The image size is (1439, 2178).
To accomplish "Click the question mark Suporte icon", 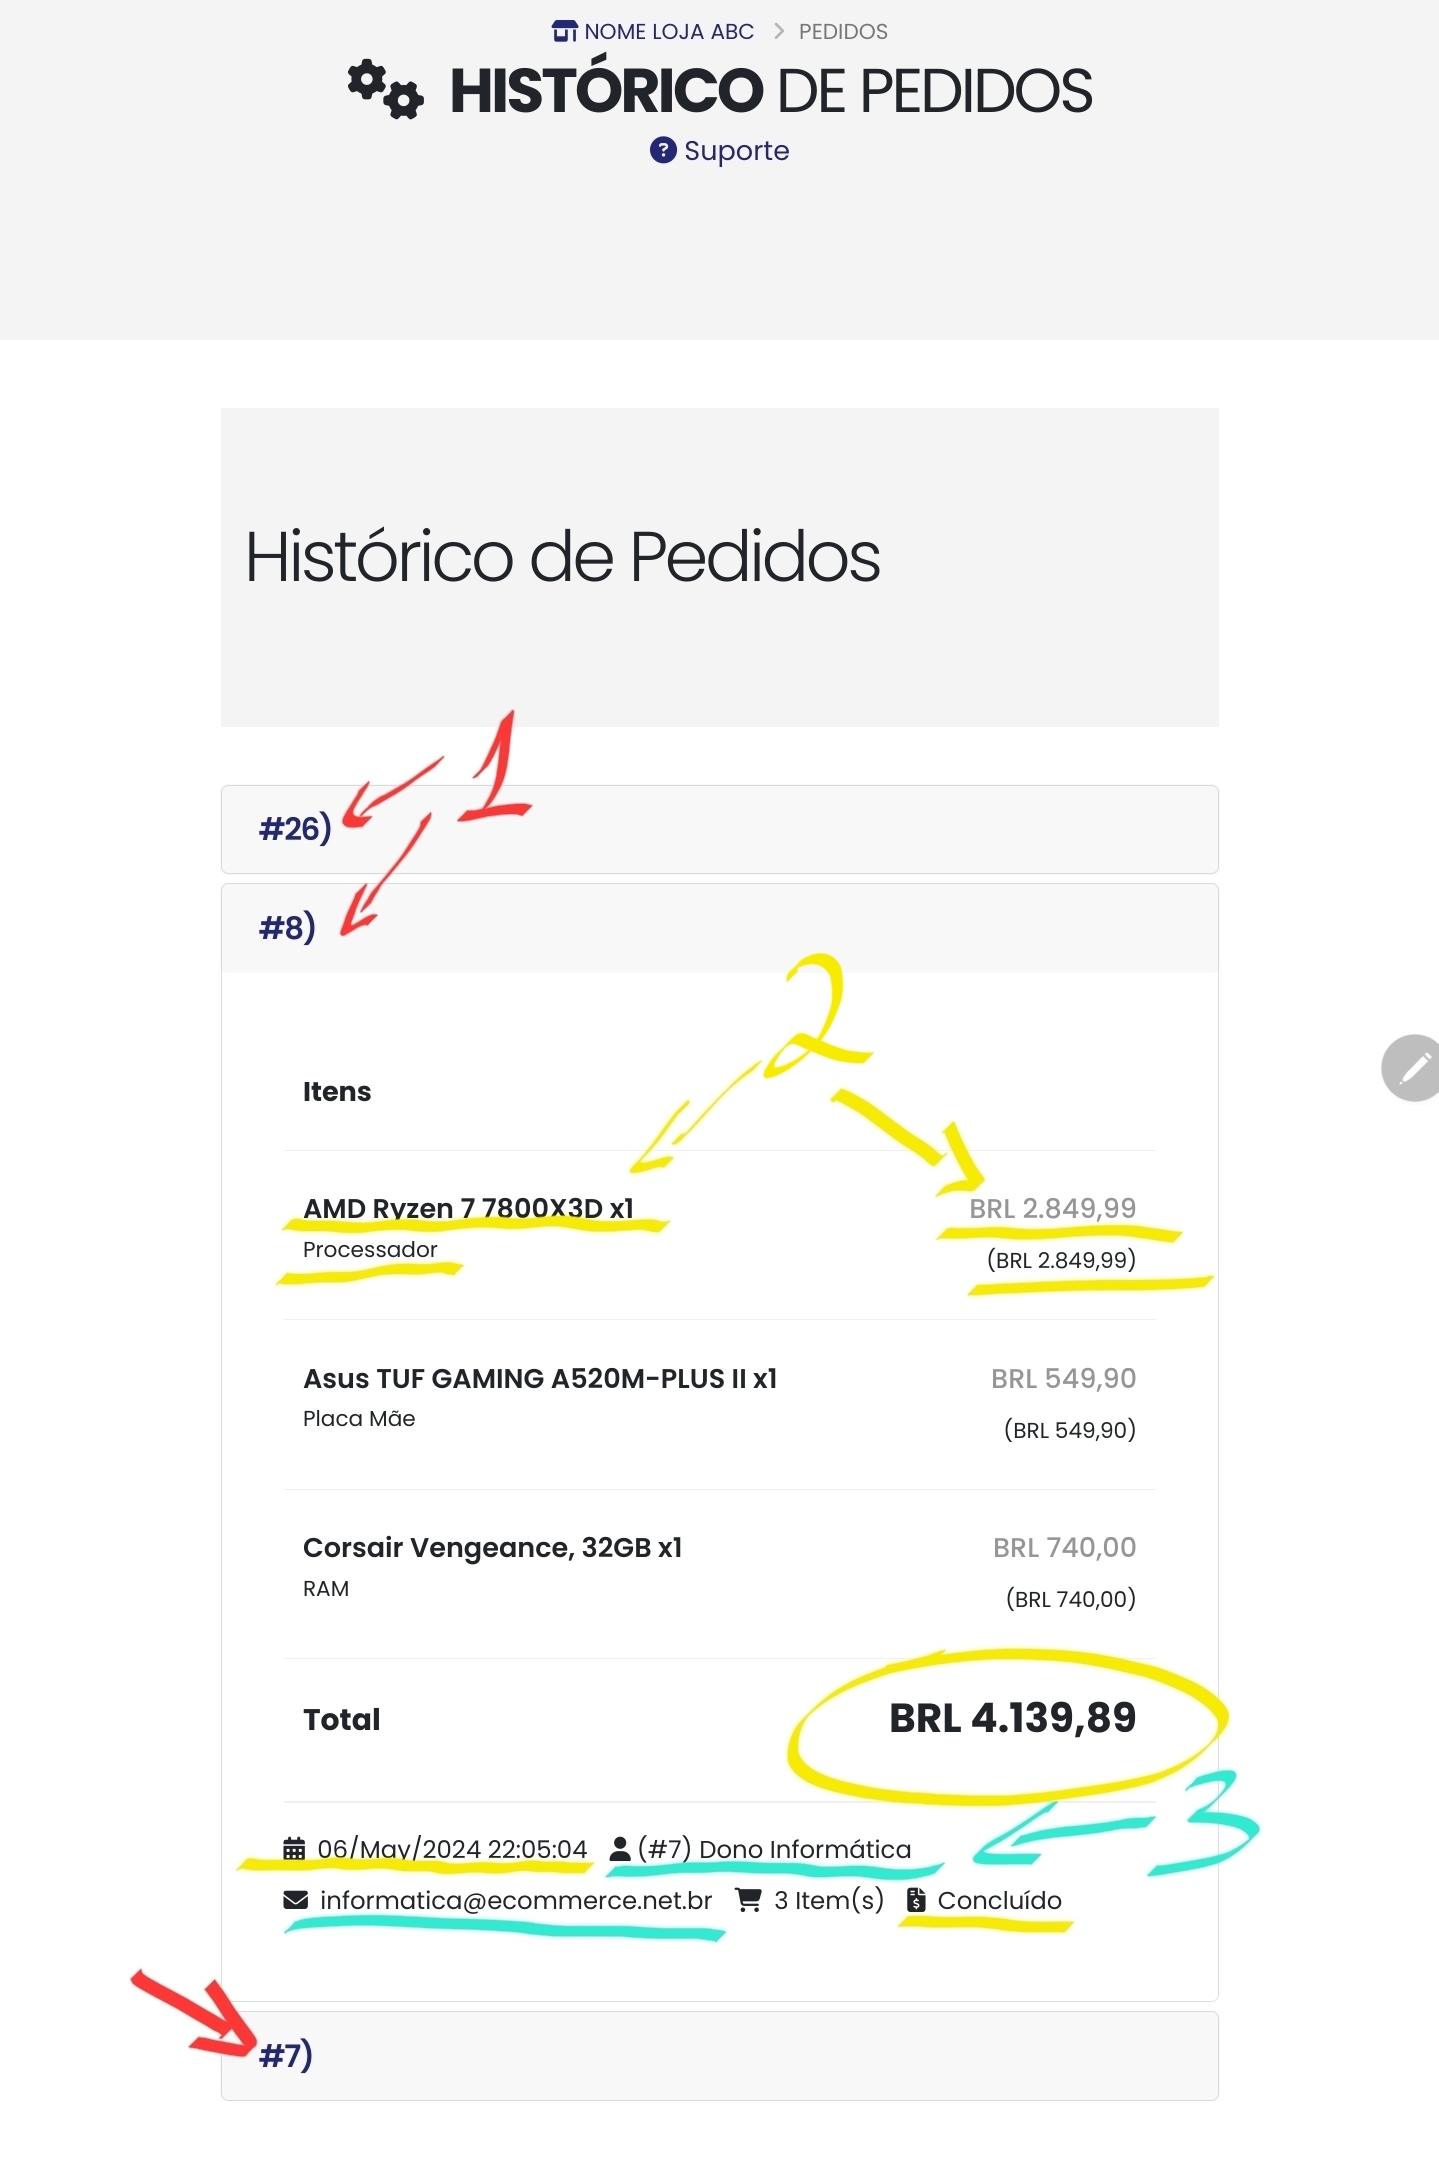I will [x=663, y=150].
